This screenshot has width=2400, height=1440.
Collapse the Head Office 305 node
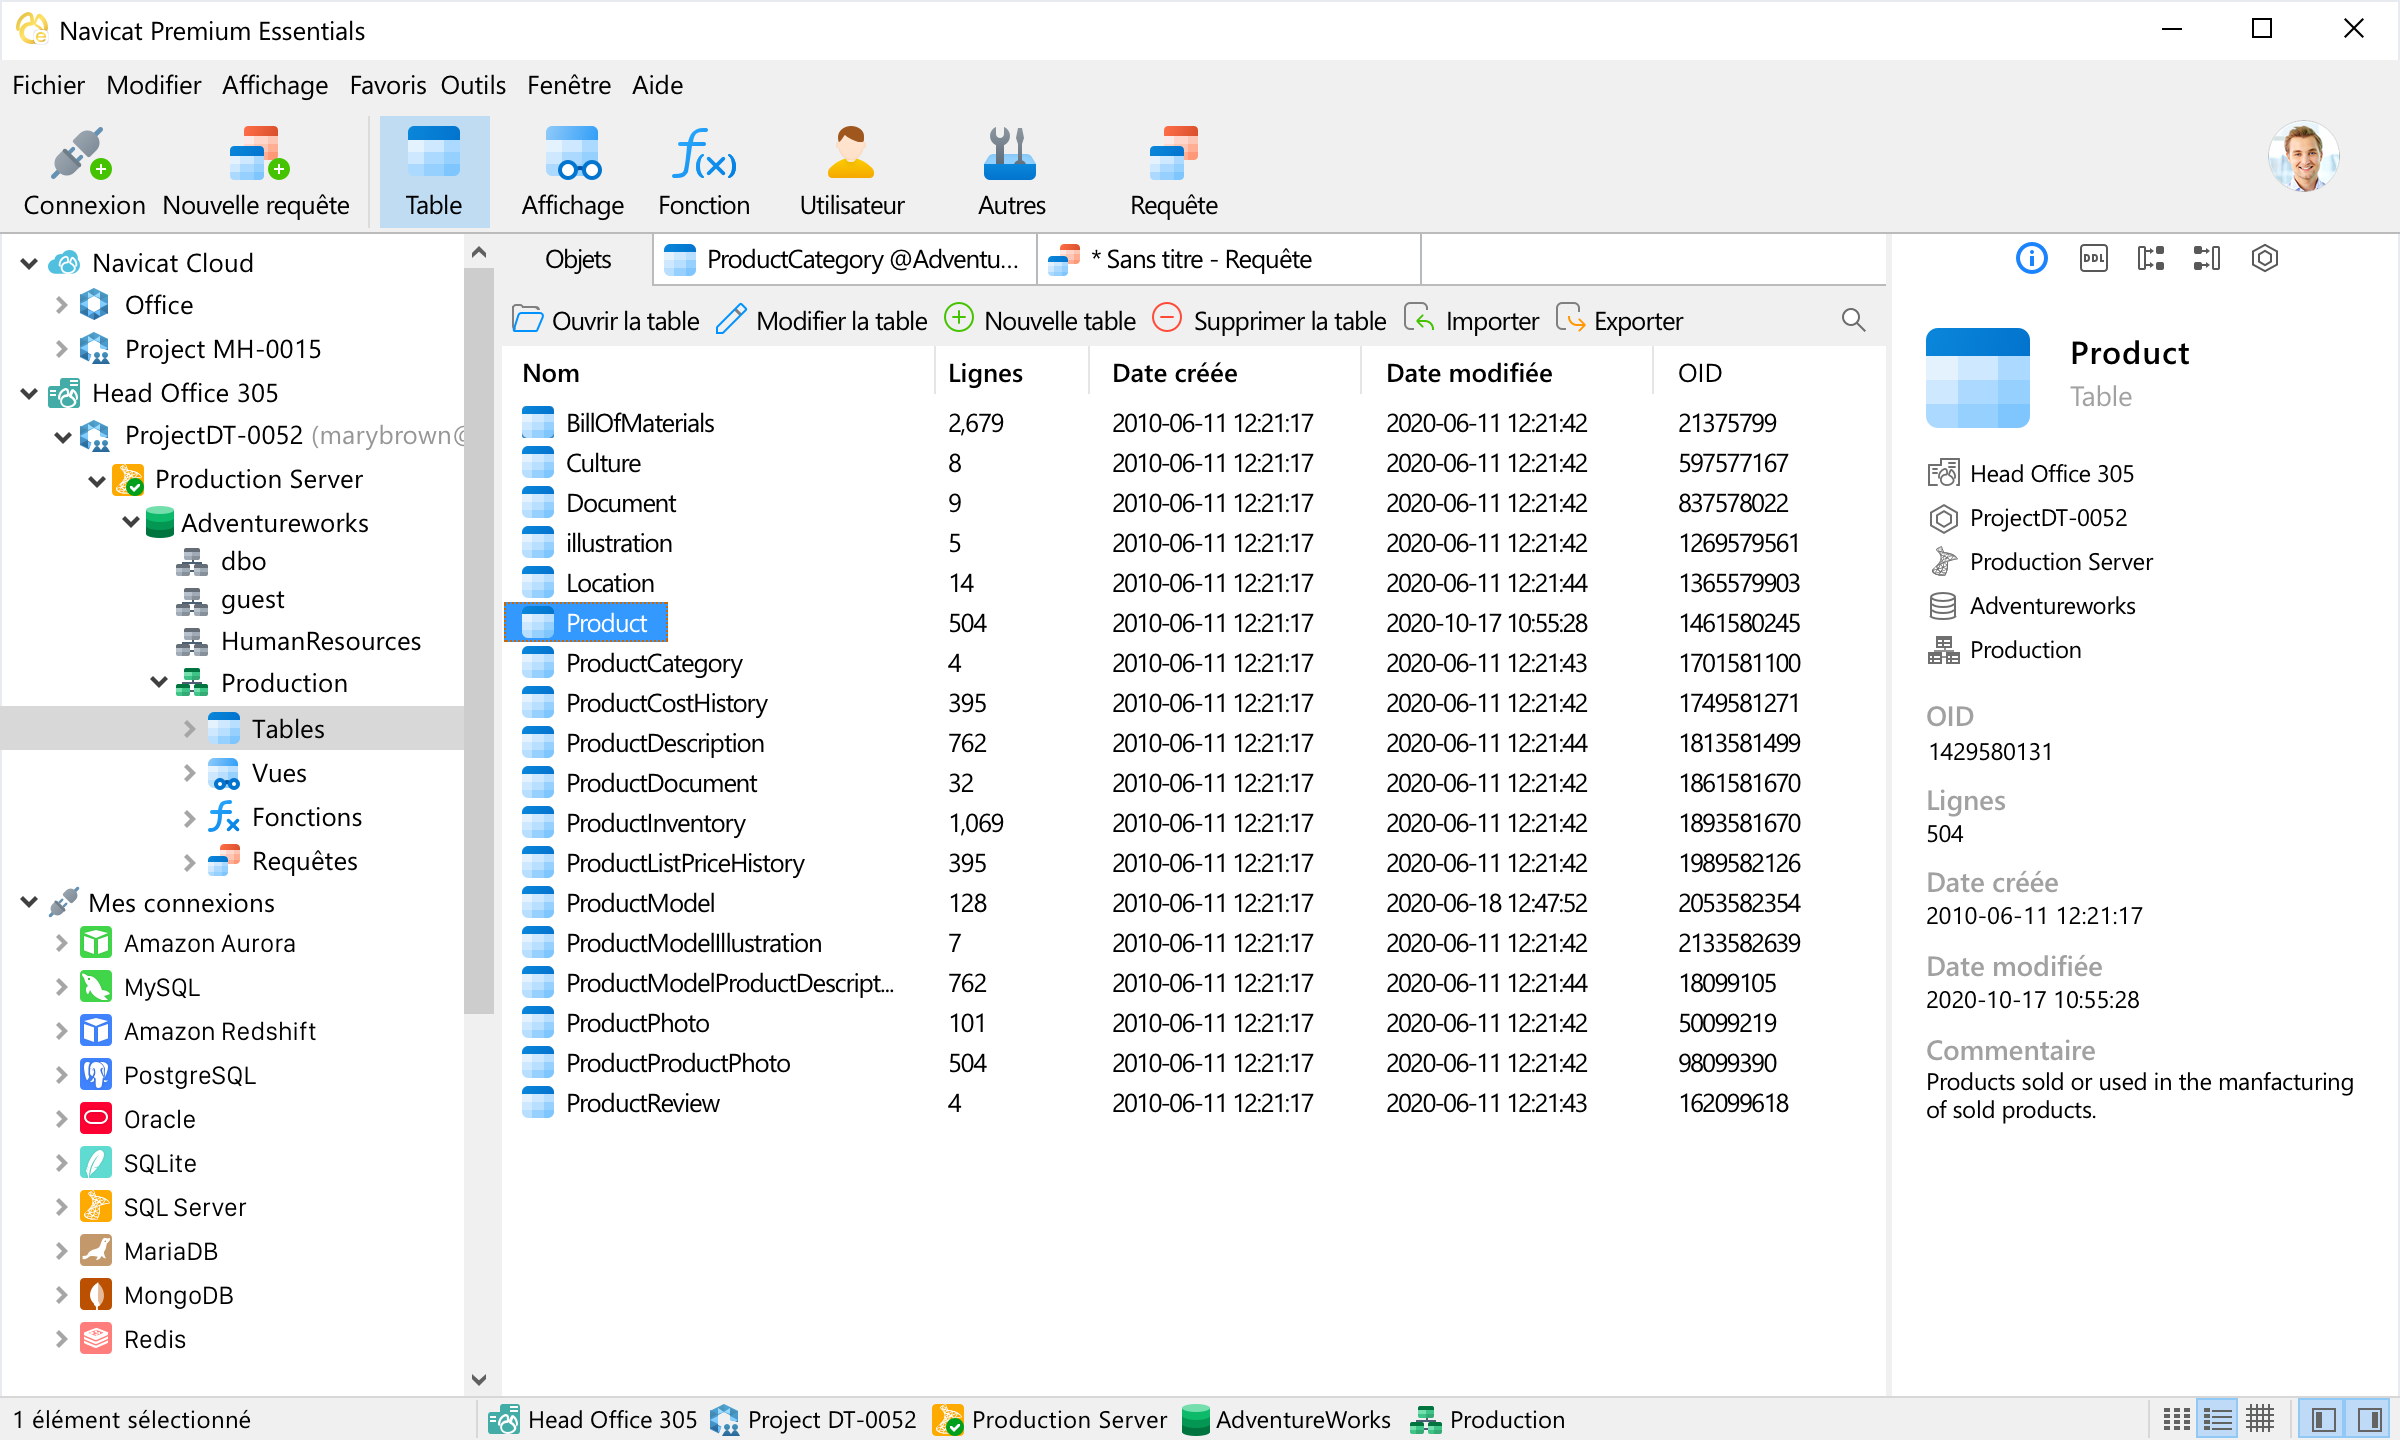click(x=29, y=393)
